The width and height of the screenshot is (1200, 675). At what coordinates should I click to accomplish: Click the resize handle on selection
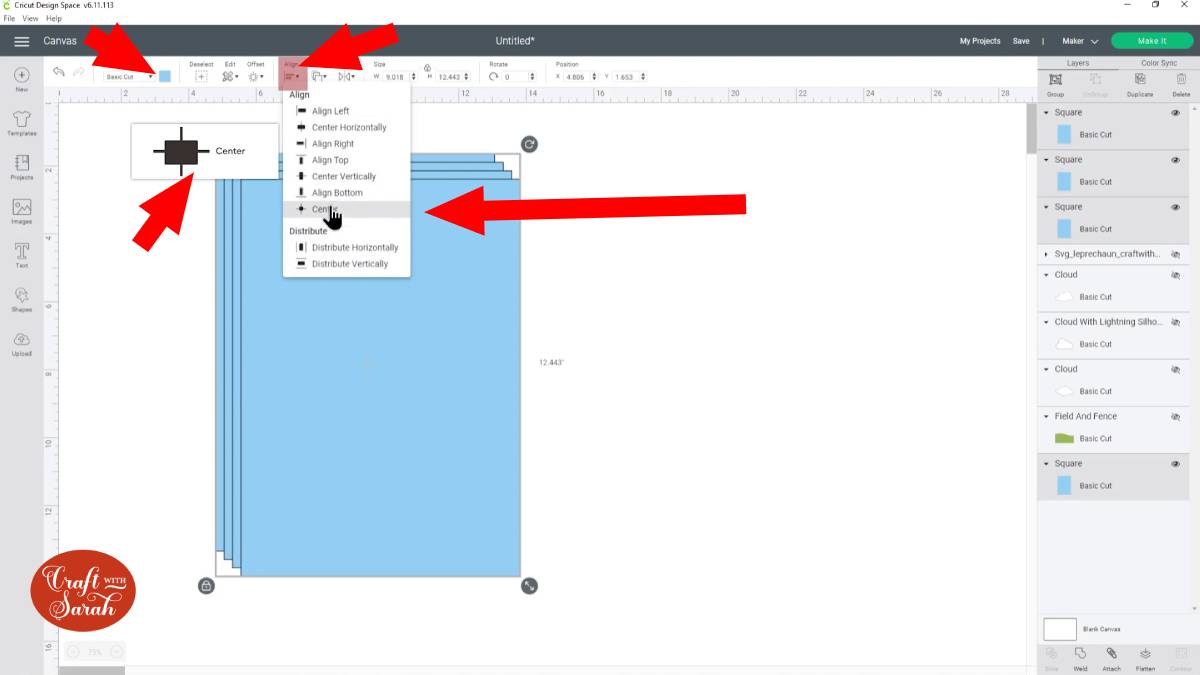click(529, 585)
